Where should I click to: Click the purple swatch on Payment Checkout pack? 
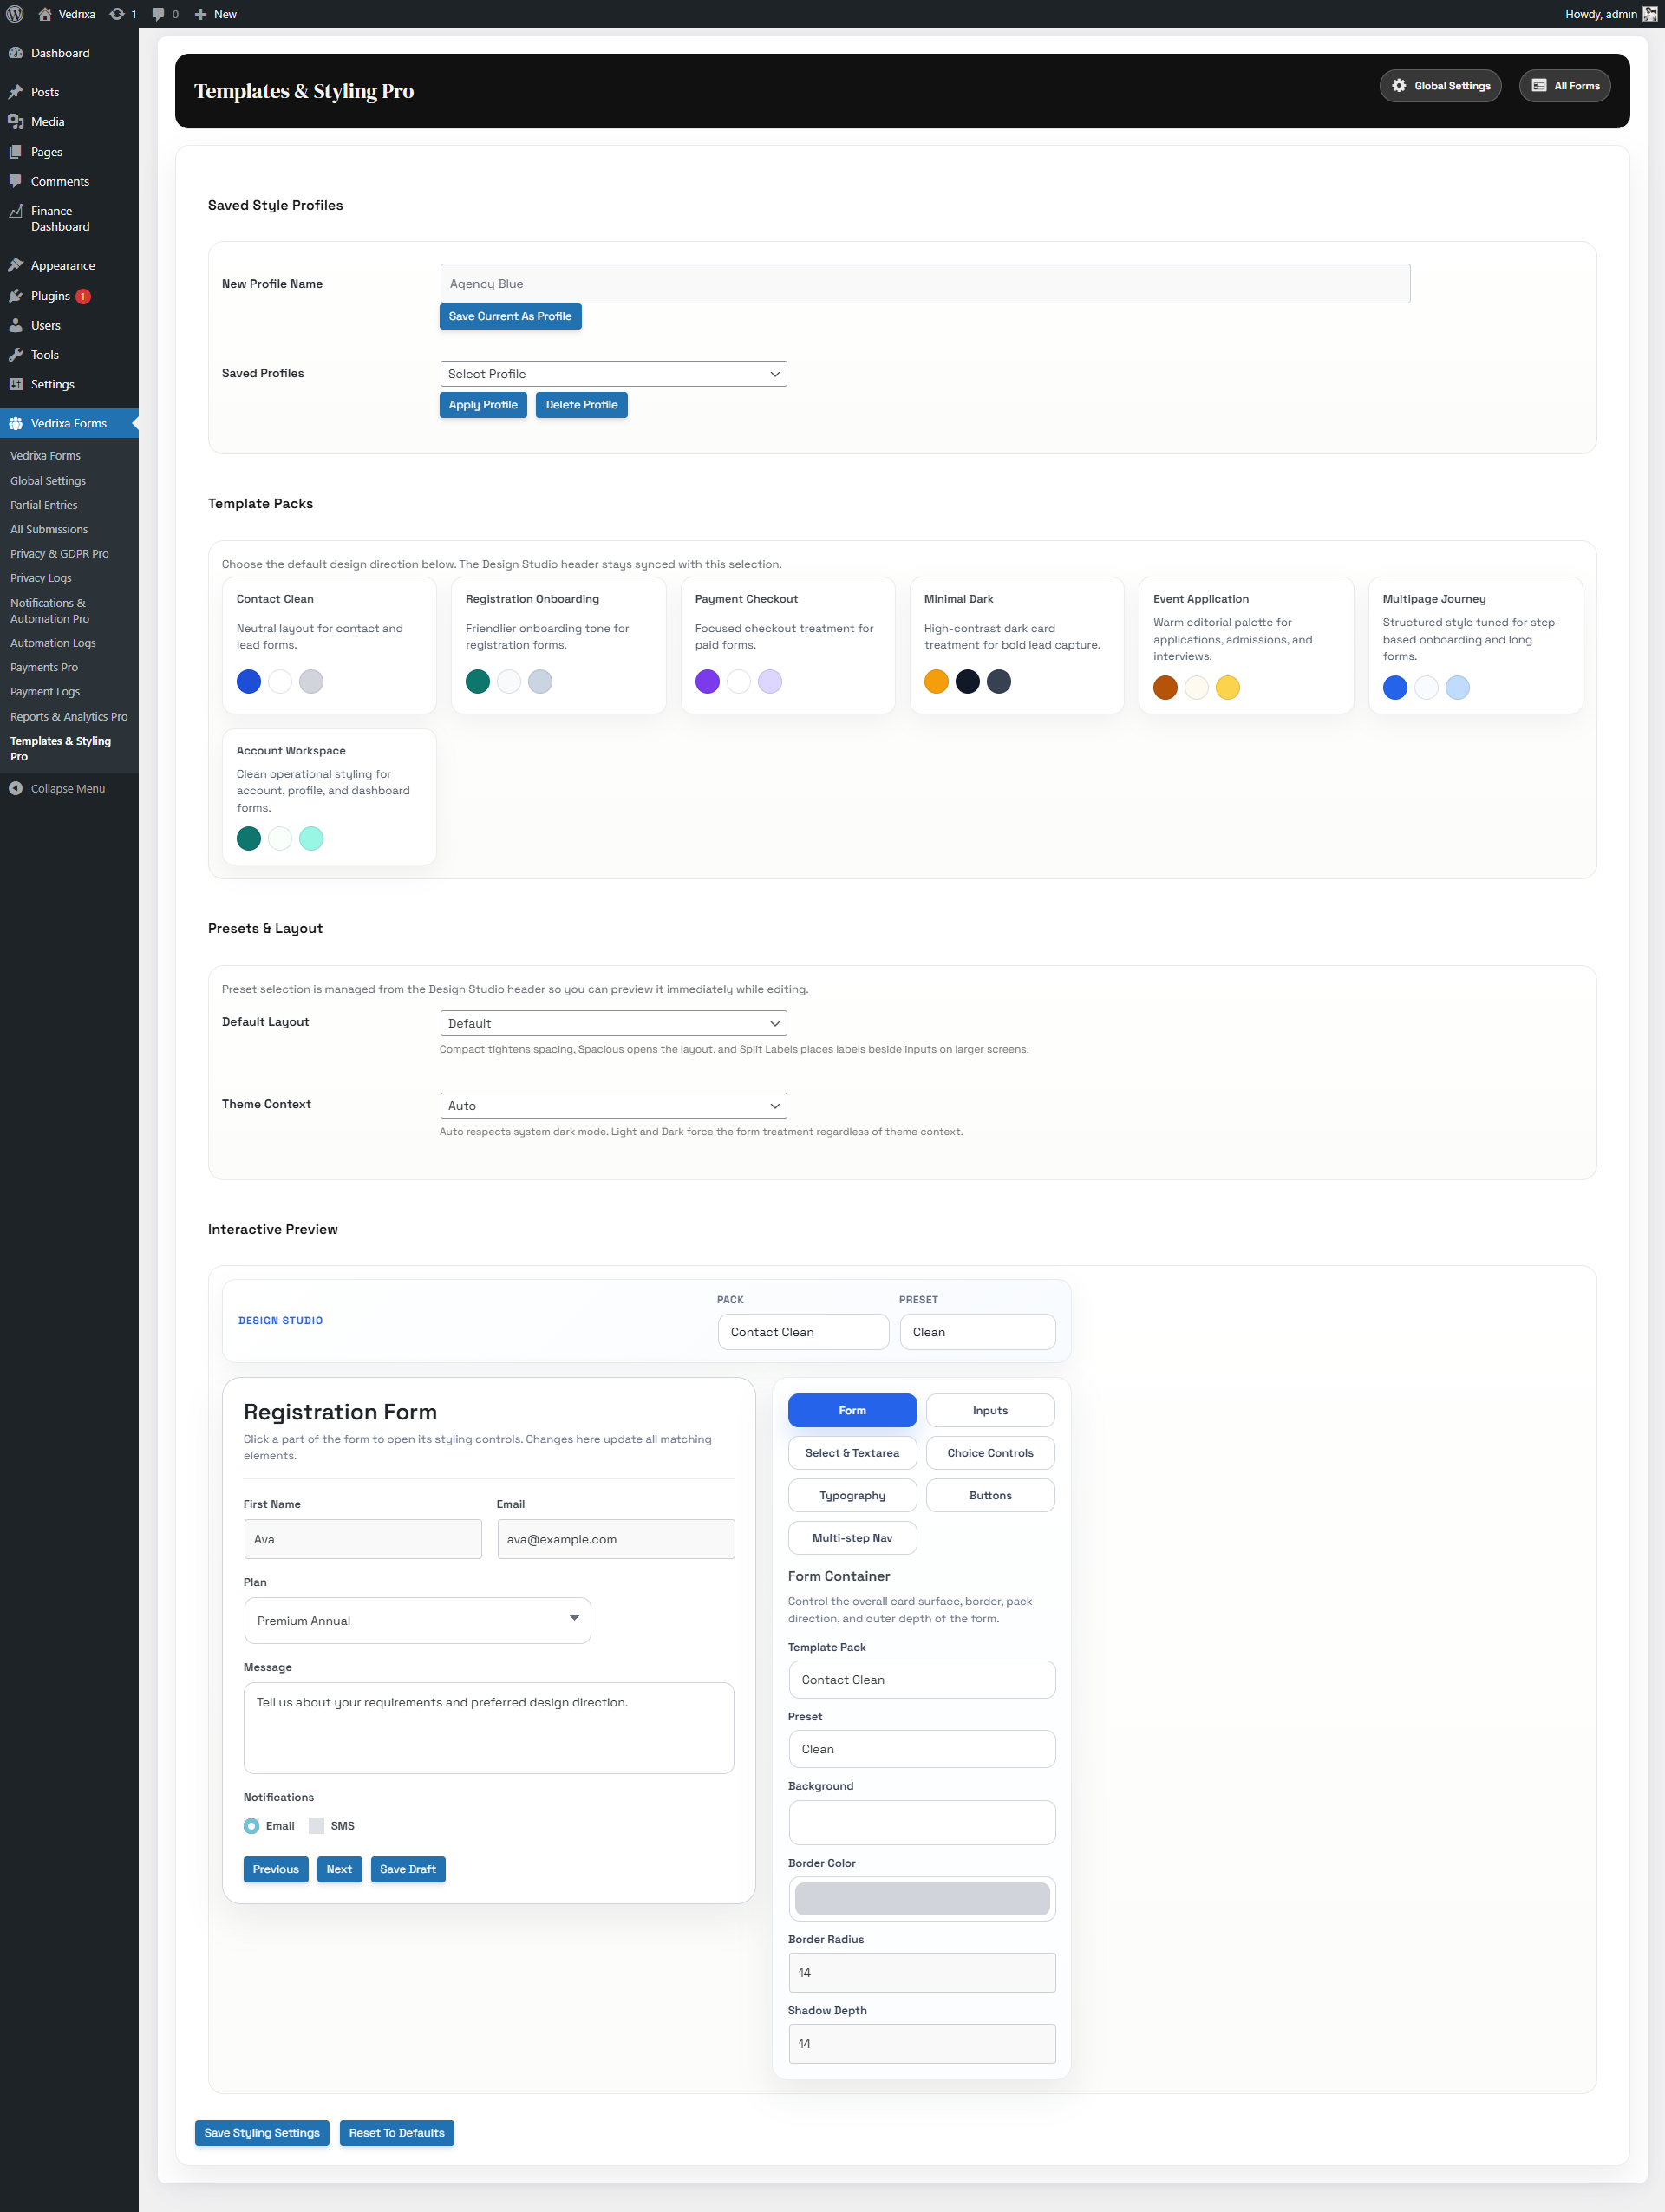(707, 682)
